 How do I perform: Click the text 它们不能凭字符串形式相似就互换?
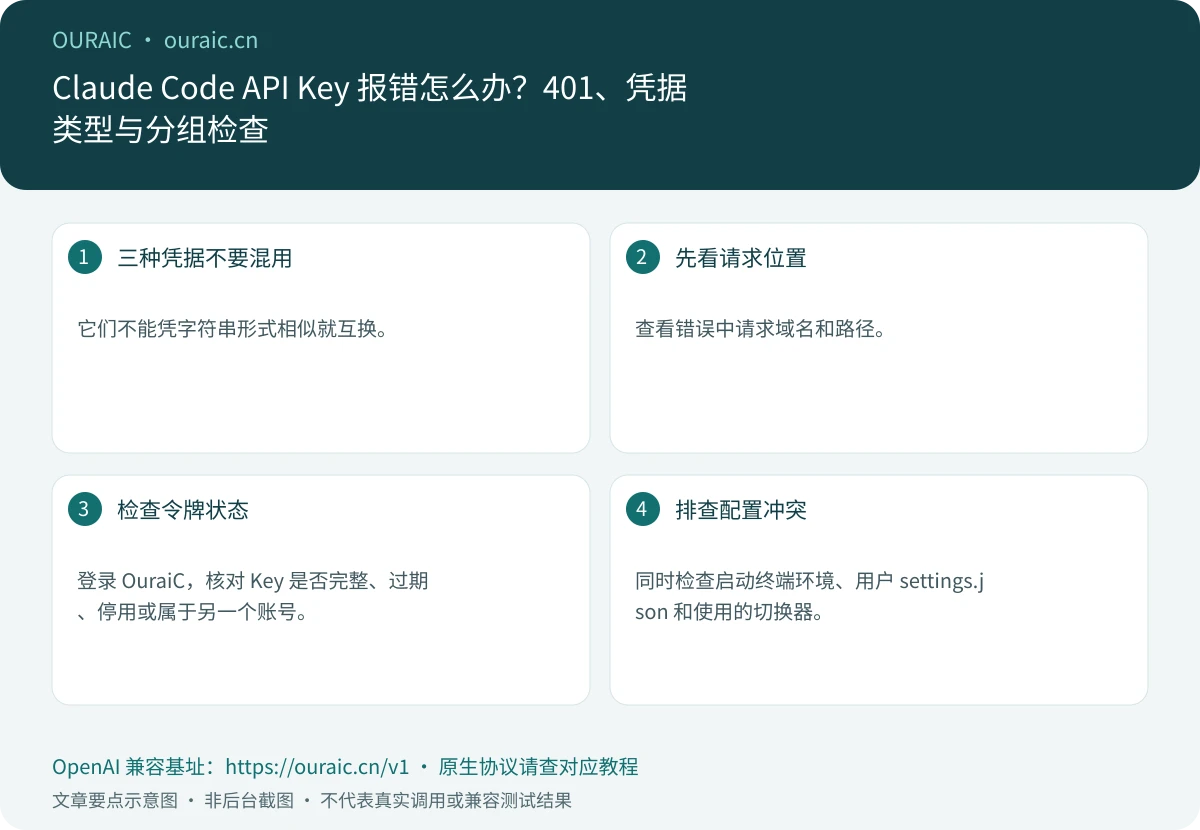coord(232,328)
